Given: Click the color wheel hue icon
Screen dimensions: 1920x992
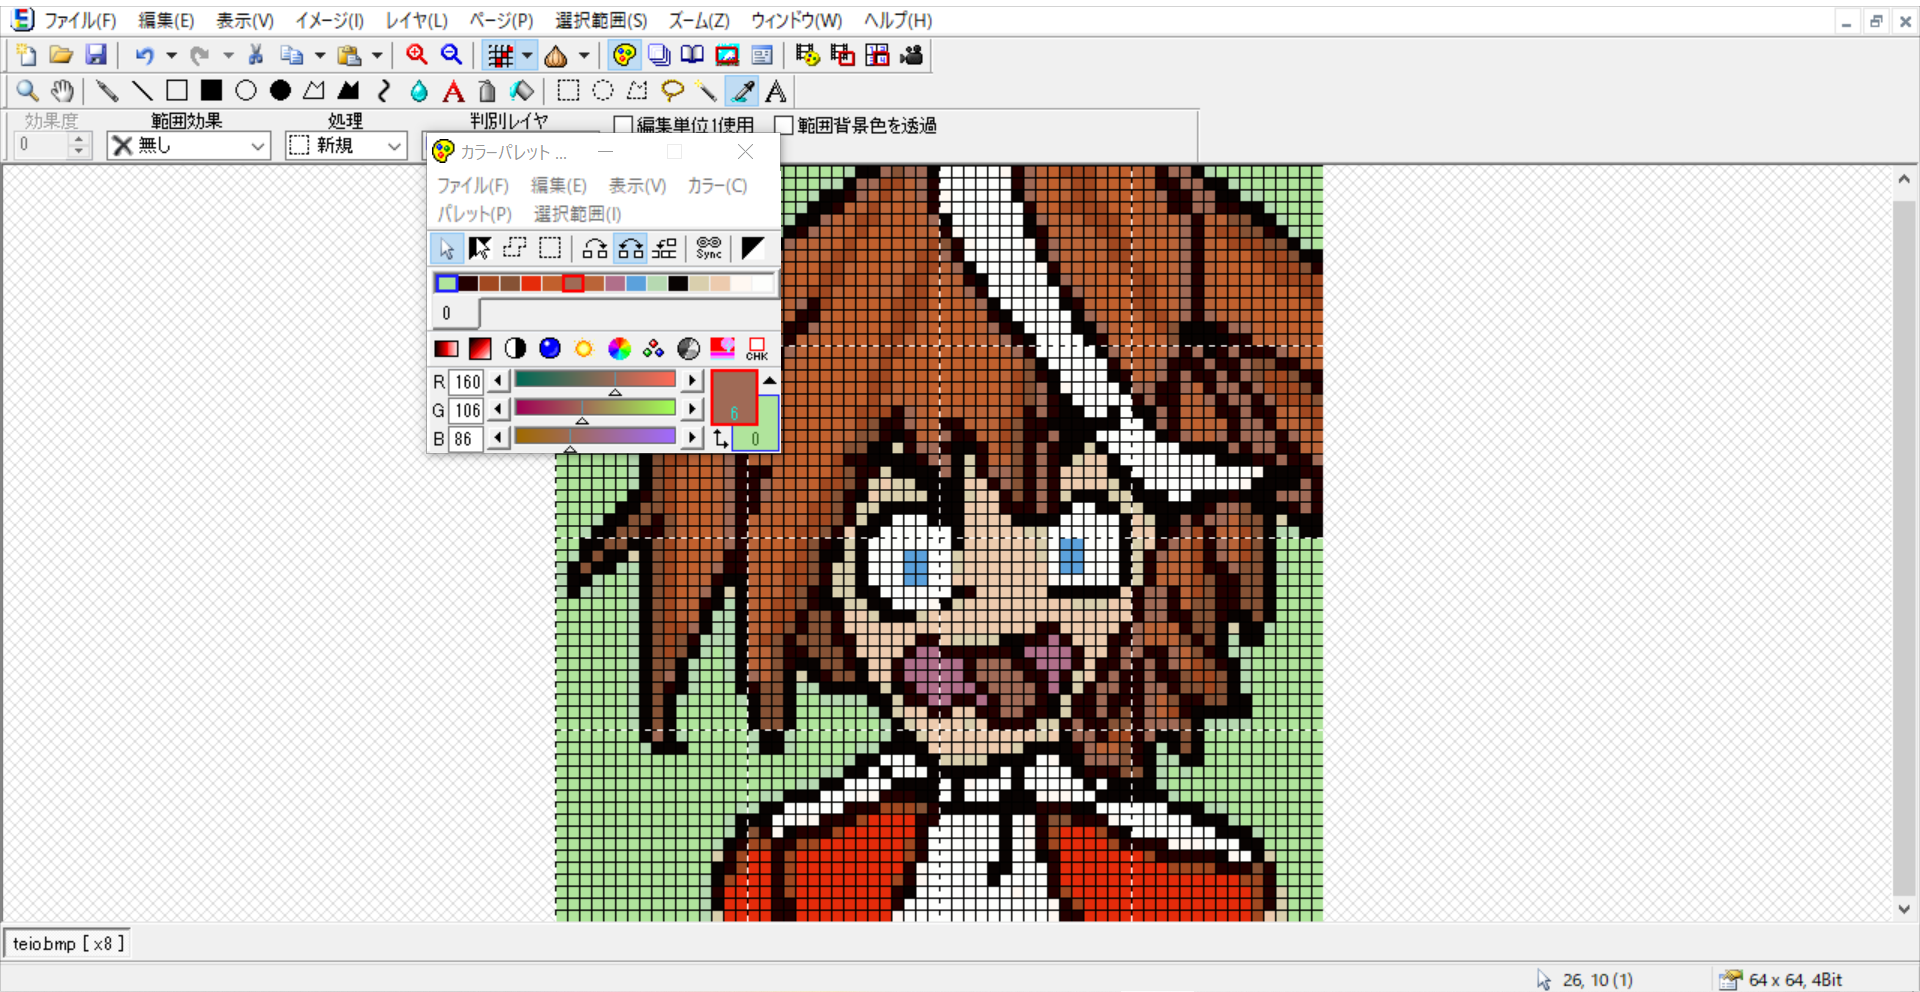Looking at the screenshot, I should tap(619, 348).
